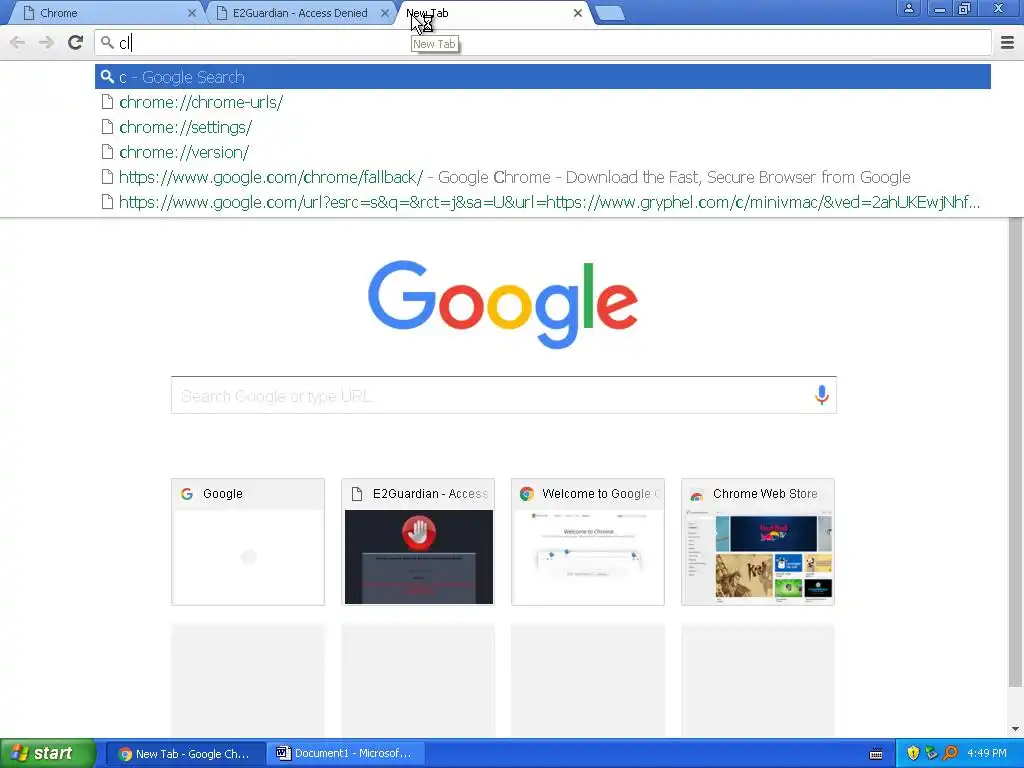Switch to E2Guardian - Access Denied tab
Viewport: 1024px width, 768px height.
point(300,13)
